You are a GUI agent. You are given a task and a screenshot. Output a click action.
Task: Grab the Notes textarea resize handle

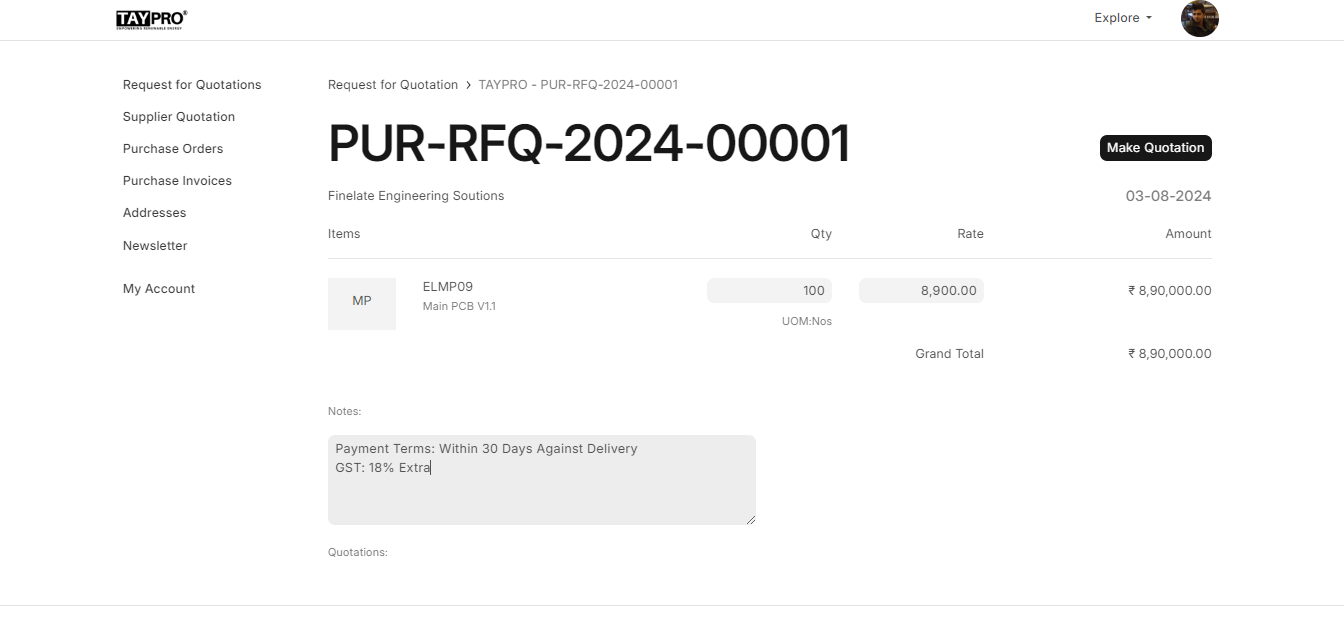coord(751,520)
